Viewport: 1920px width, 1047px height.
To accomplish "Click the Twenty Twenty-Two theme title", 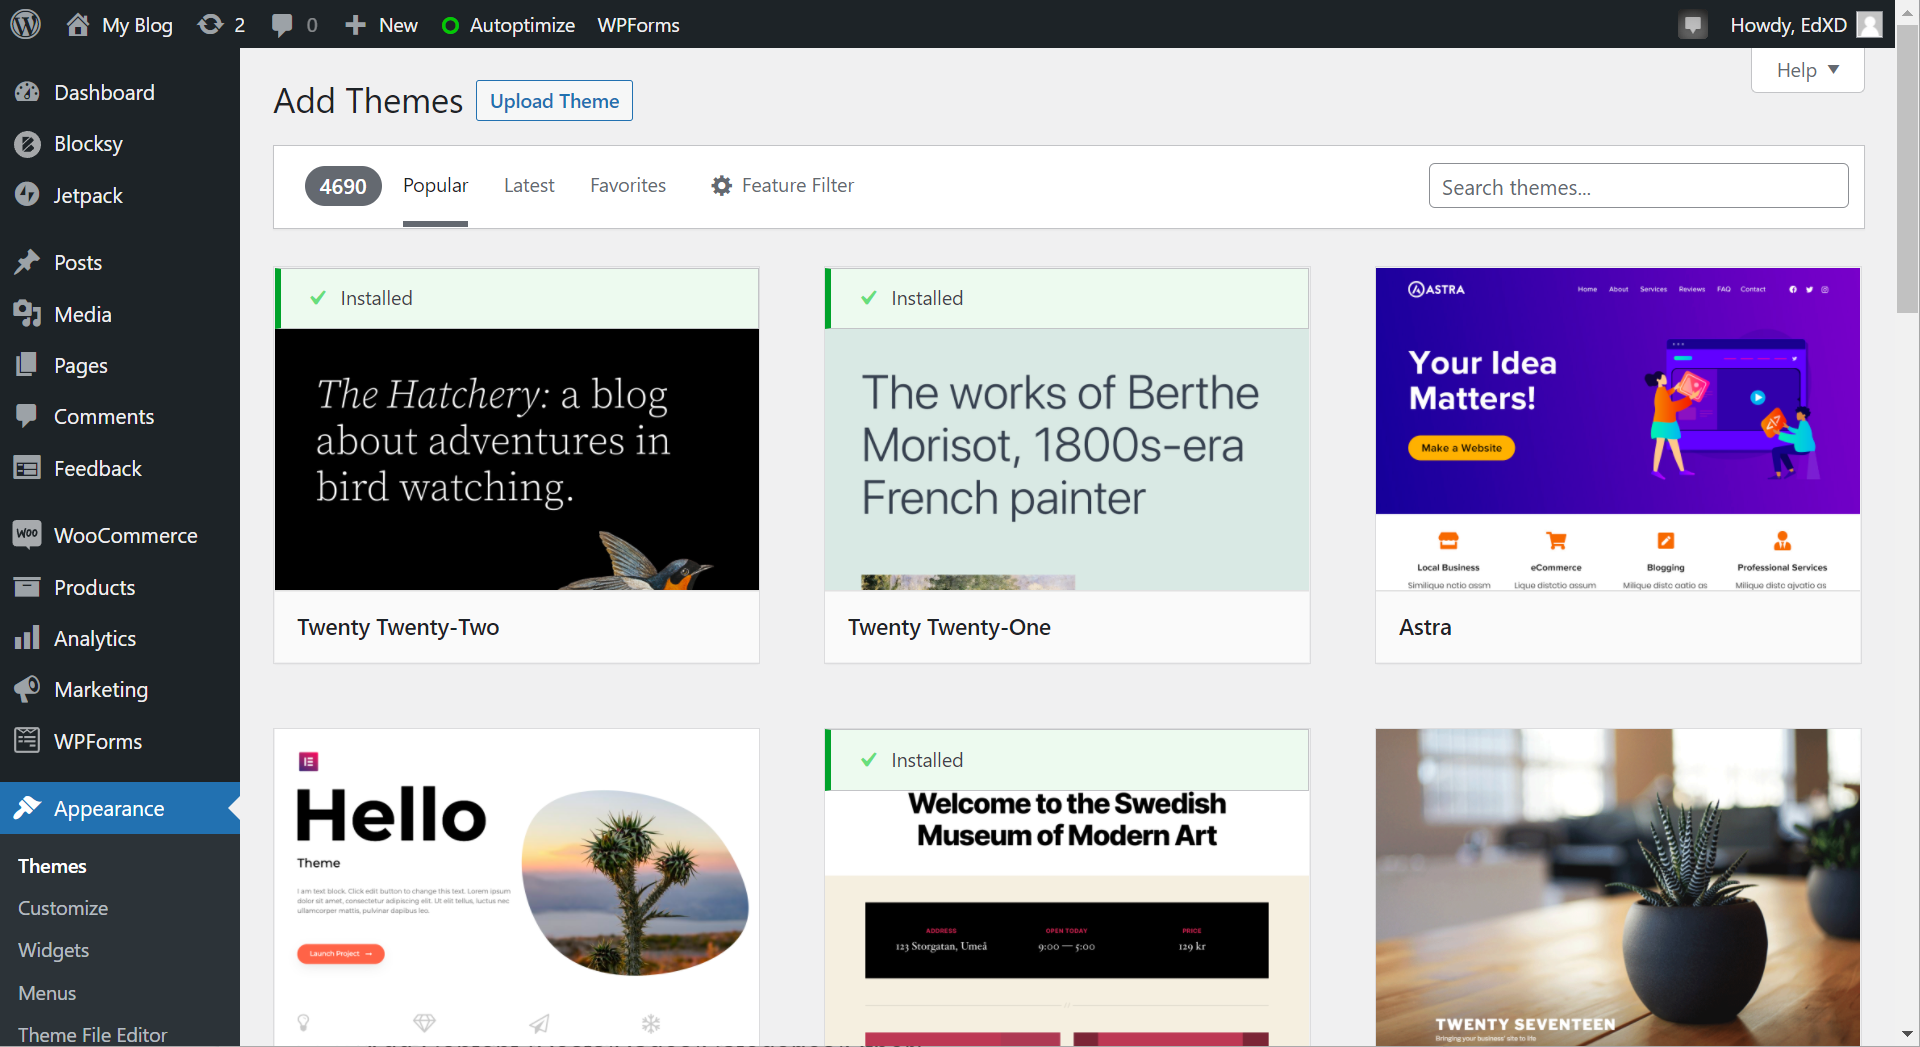I will tap(398, 627).
